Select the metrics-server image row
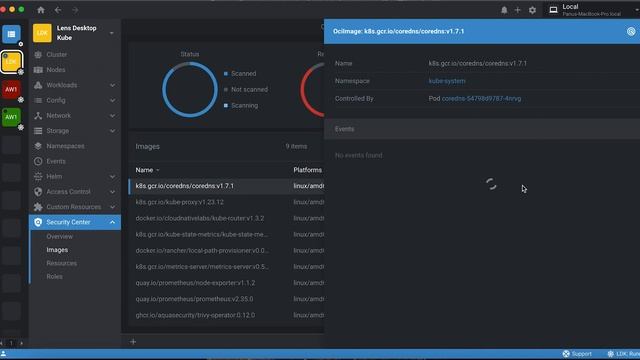The height and width of the screenshot is (360, 640). click(x=226, y=267)
